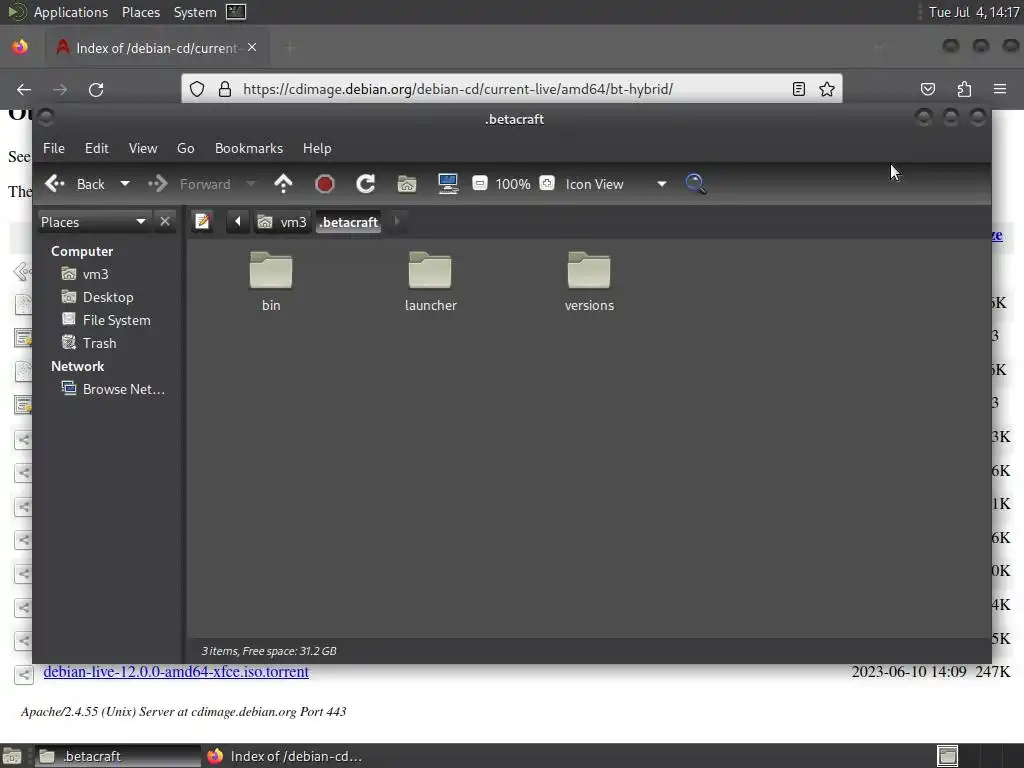1024x768 pixels.
Task: Select the versions folder
Action: 589,281
